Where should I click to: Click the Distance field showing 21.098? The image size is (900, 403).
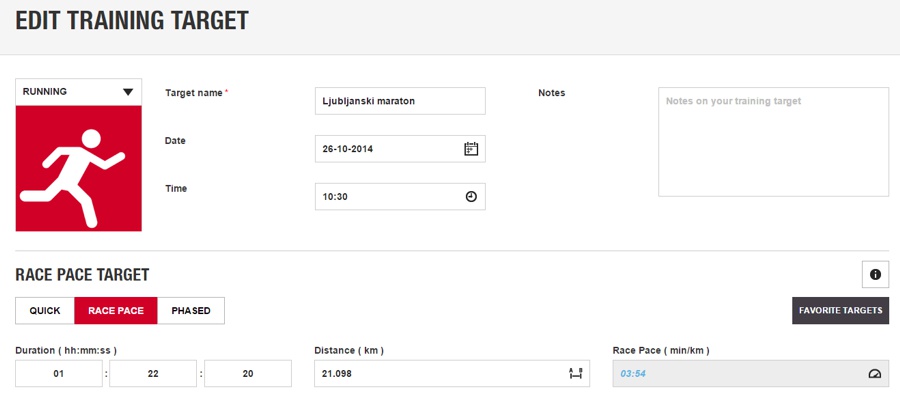click(x=452, y=373)
